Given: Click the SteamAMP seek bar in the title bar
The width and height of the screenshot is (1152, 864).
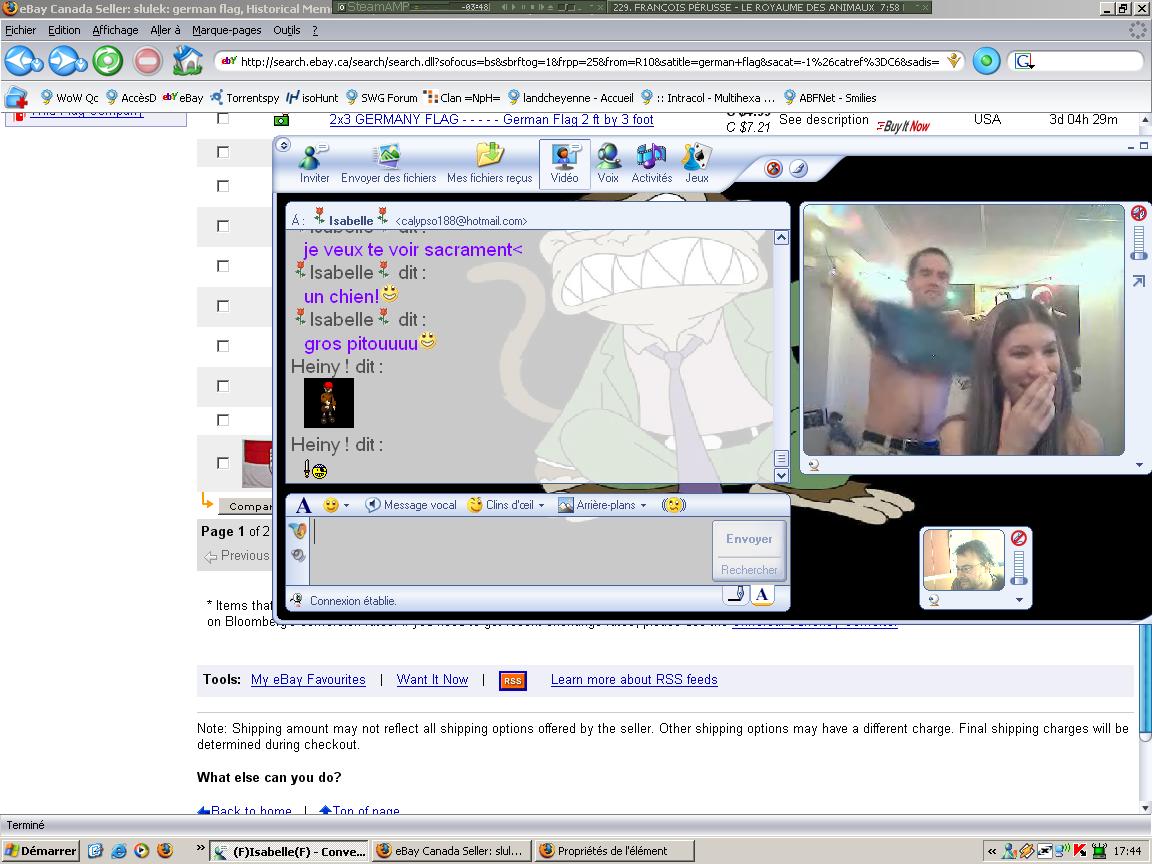Looking at the screenshot, I should click(439, 7).
